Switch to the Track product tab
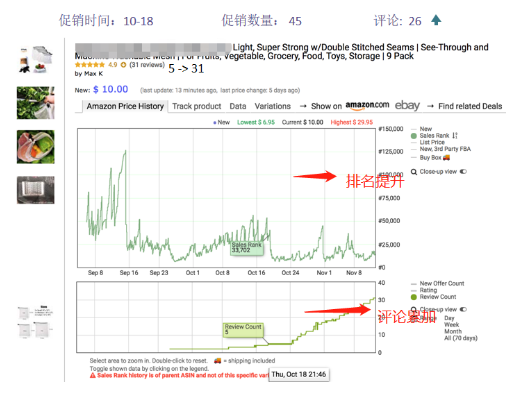The image size is (509, 402). pyautogui.click(x=197, y=106)
